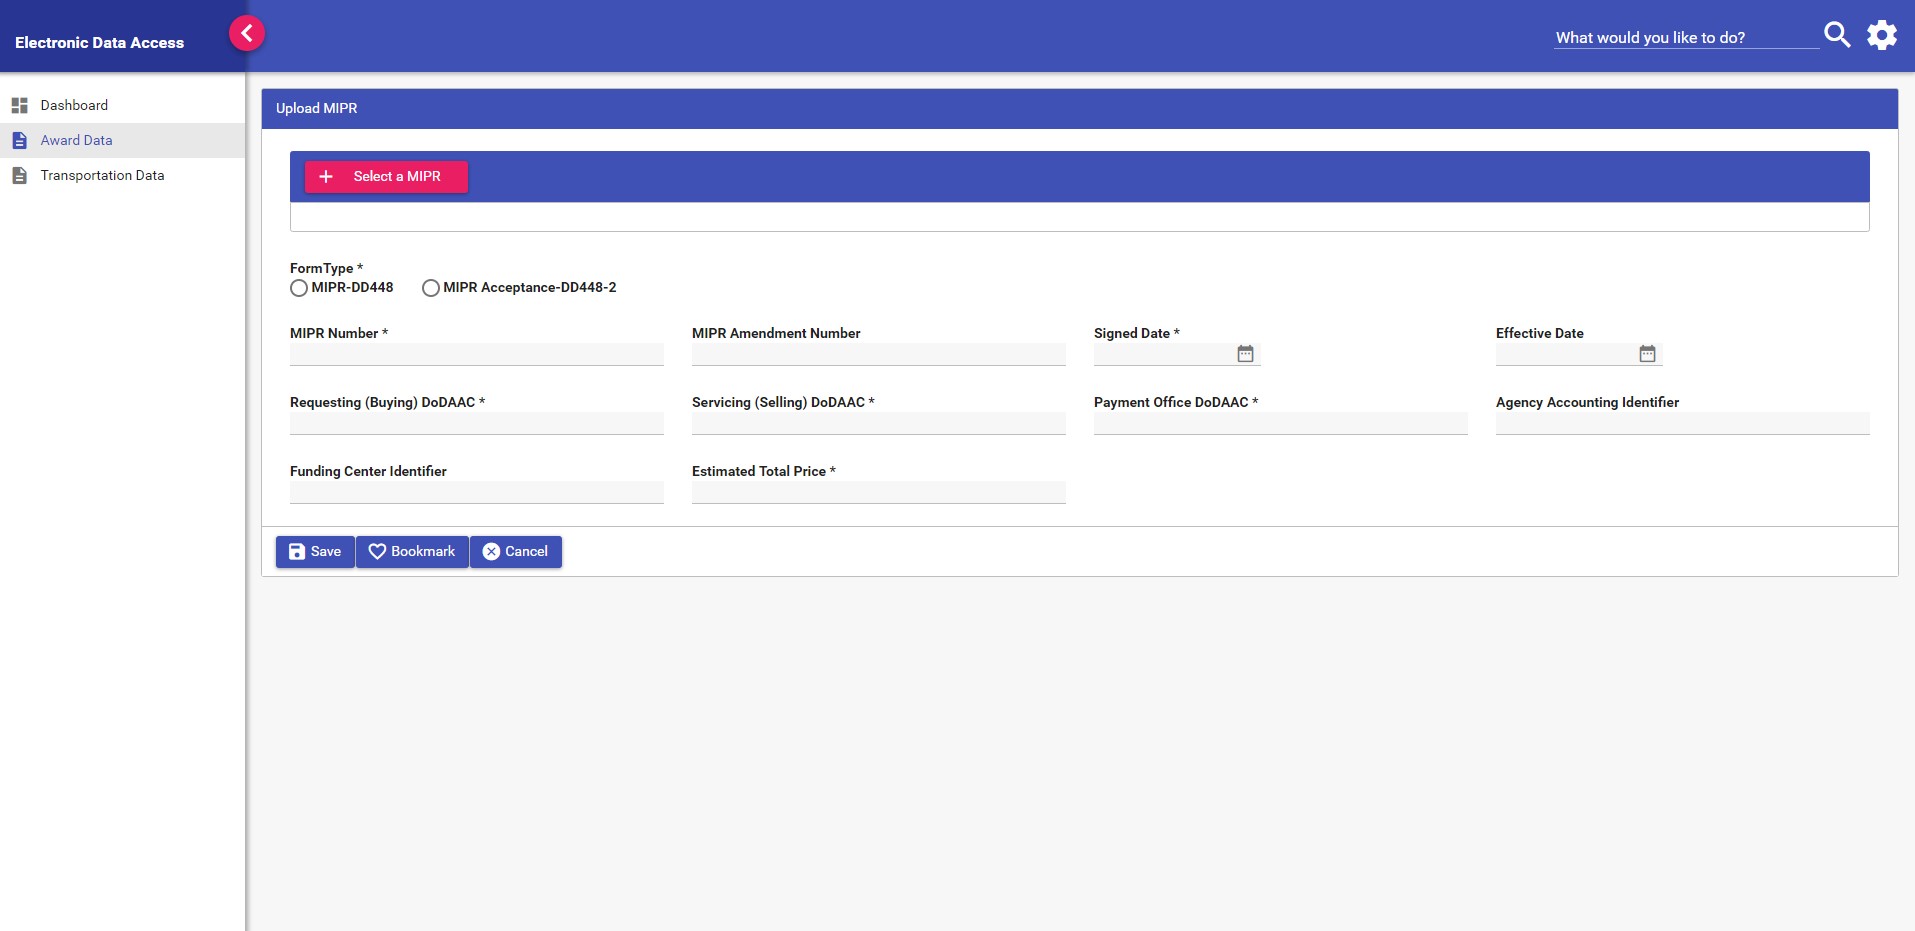Click the Award Data document icon
The width and height of the screenshot is (1915, 931).
coord(20,140)
